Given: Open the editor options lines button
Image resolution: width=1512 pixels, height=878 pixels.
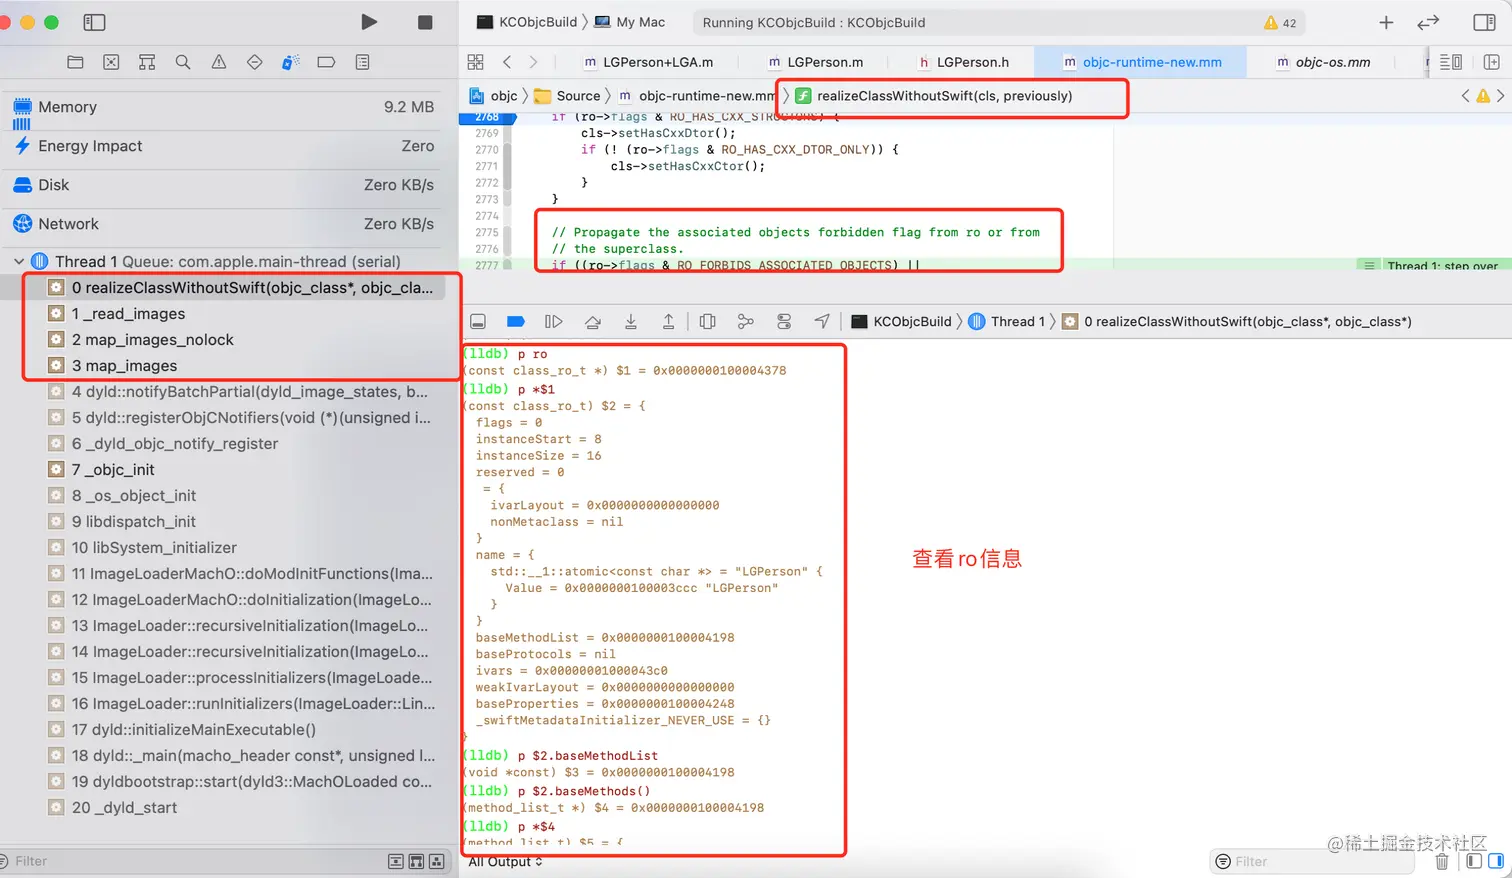Looking at the screenshot, I should click(x=1451, y=62).
